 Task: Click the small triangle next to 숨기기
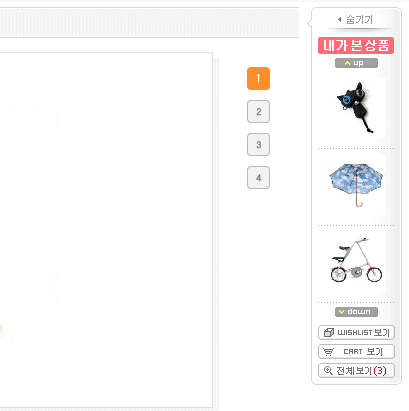click(340, 19)
